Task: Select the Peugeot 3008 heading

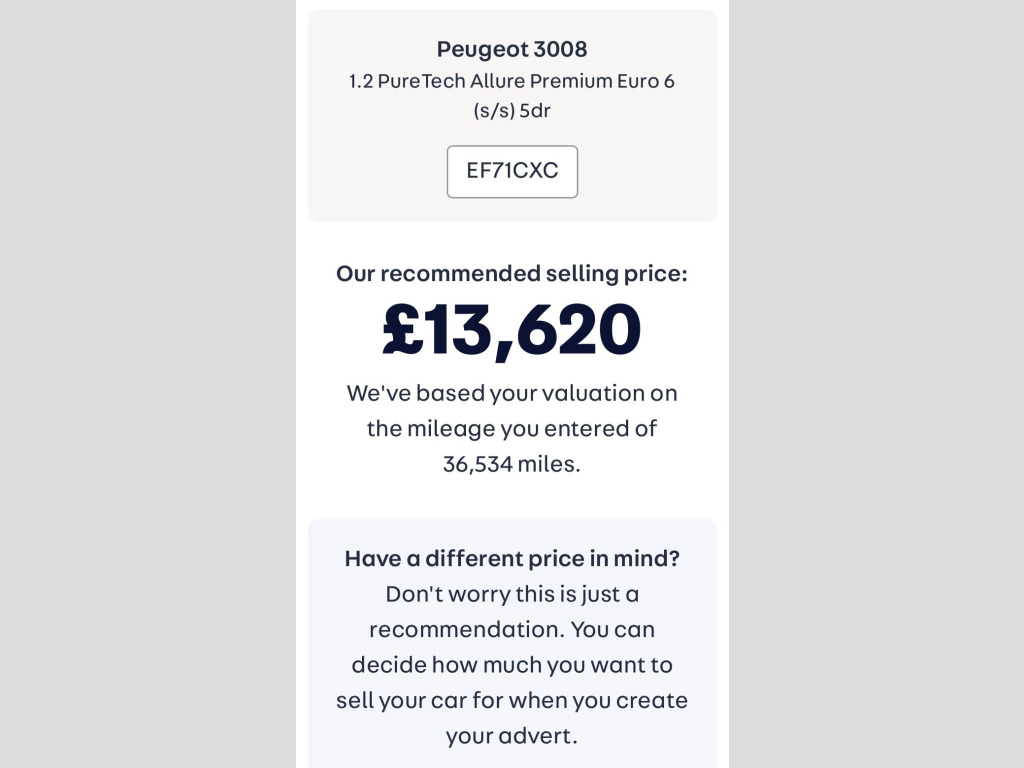Action: pos(512,49)
